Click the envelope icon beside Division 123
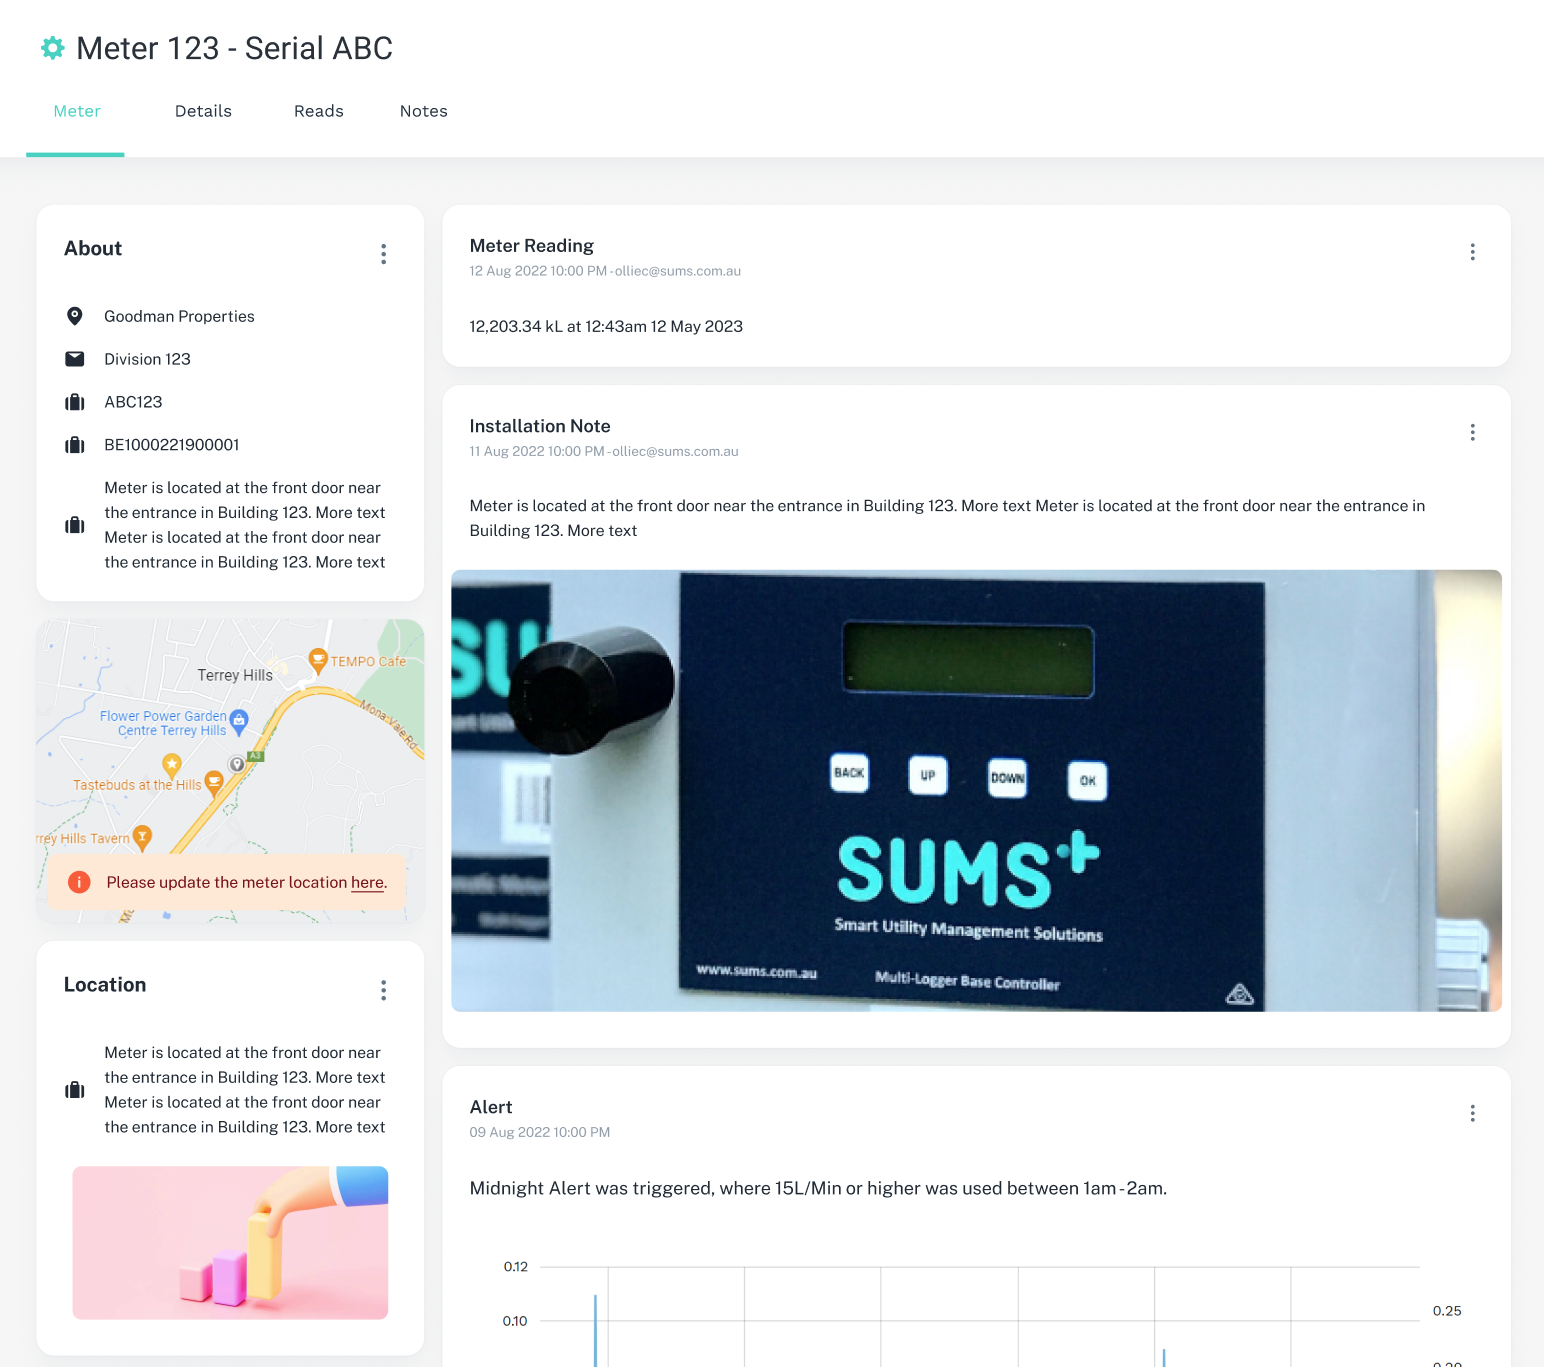 [x=74, y=359]
